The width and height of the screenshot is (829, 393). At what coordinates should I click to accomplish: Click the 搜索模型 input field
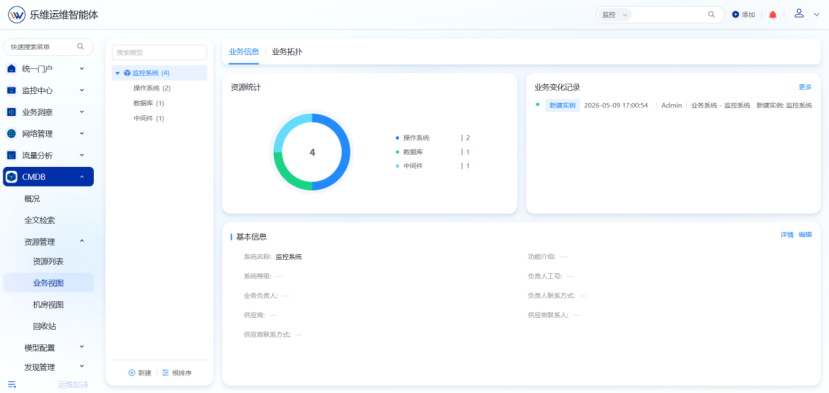(159, 52)
